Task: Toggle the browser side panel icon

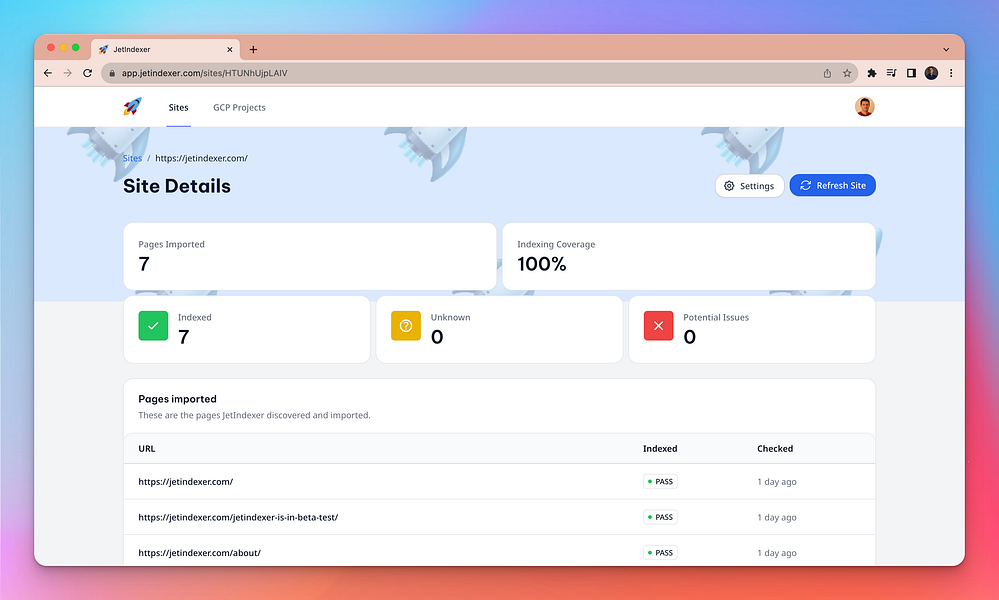Action: 911,73
